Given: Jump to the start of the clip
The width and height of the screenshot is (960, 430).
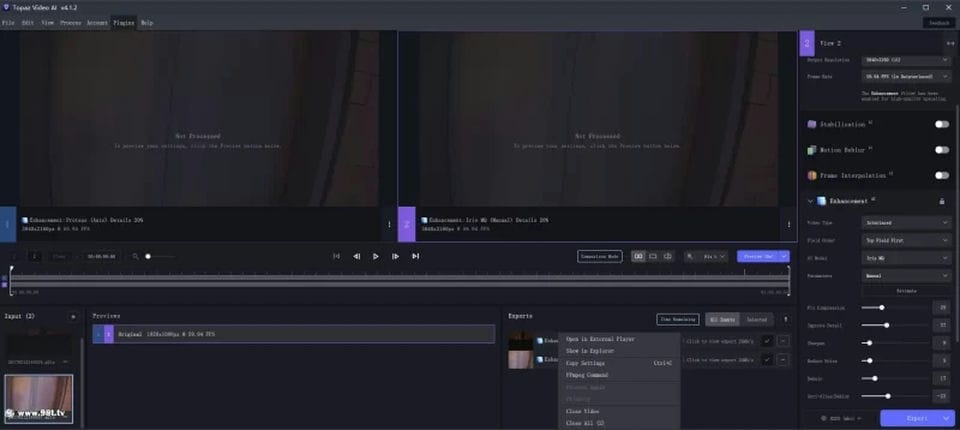Looking at the screenshot, I should tap(336, 256).
